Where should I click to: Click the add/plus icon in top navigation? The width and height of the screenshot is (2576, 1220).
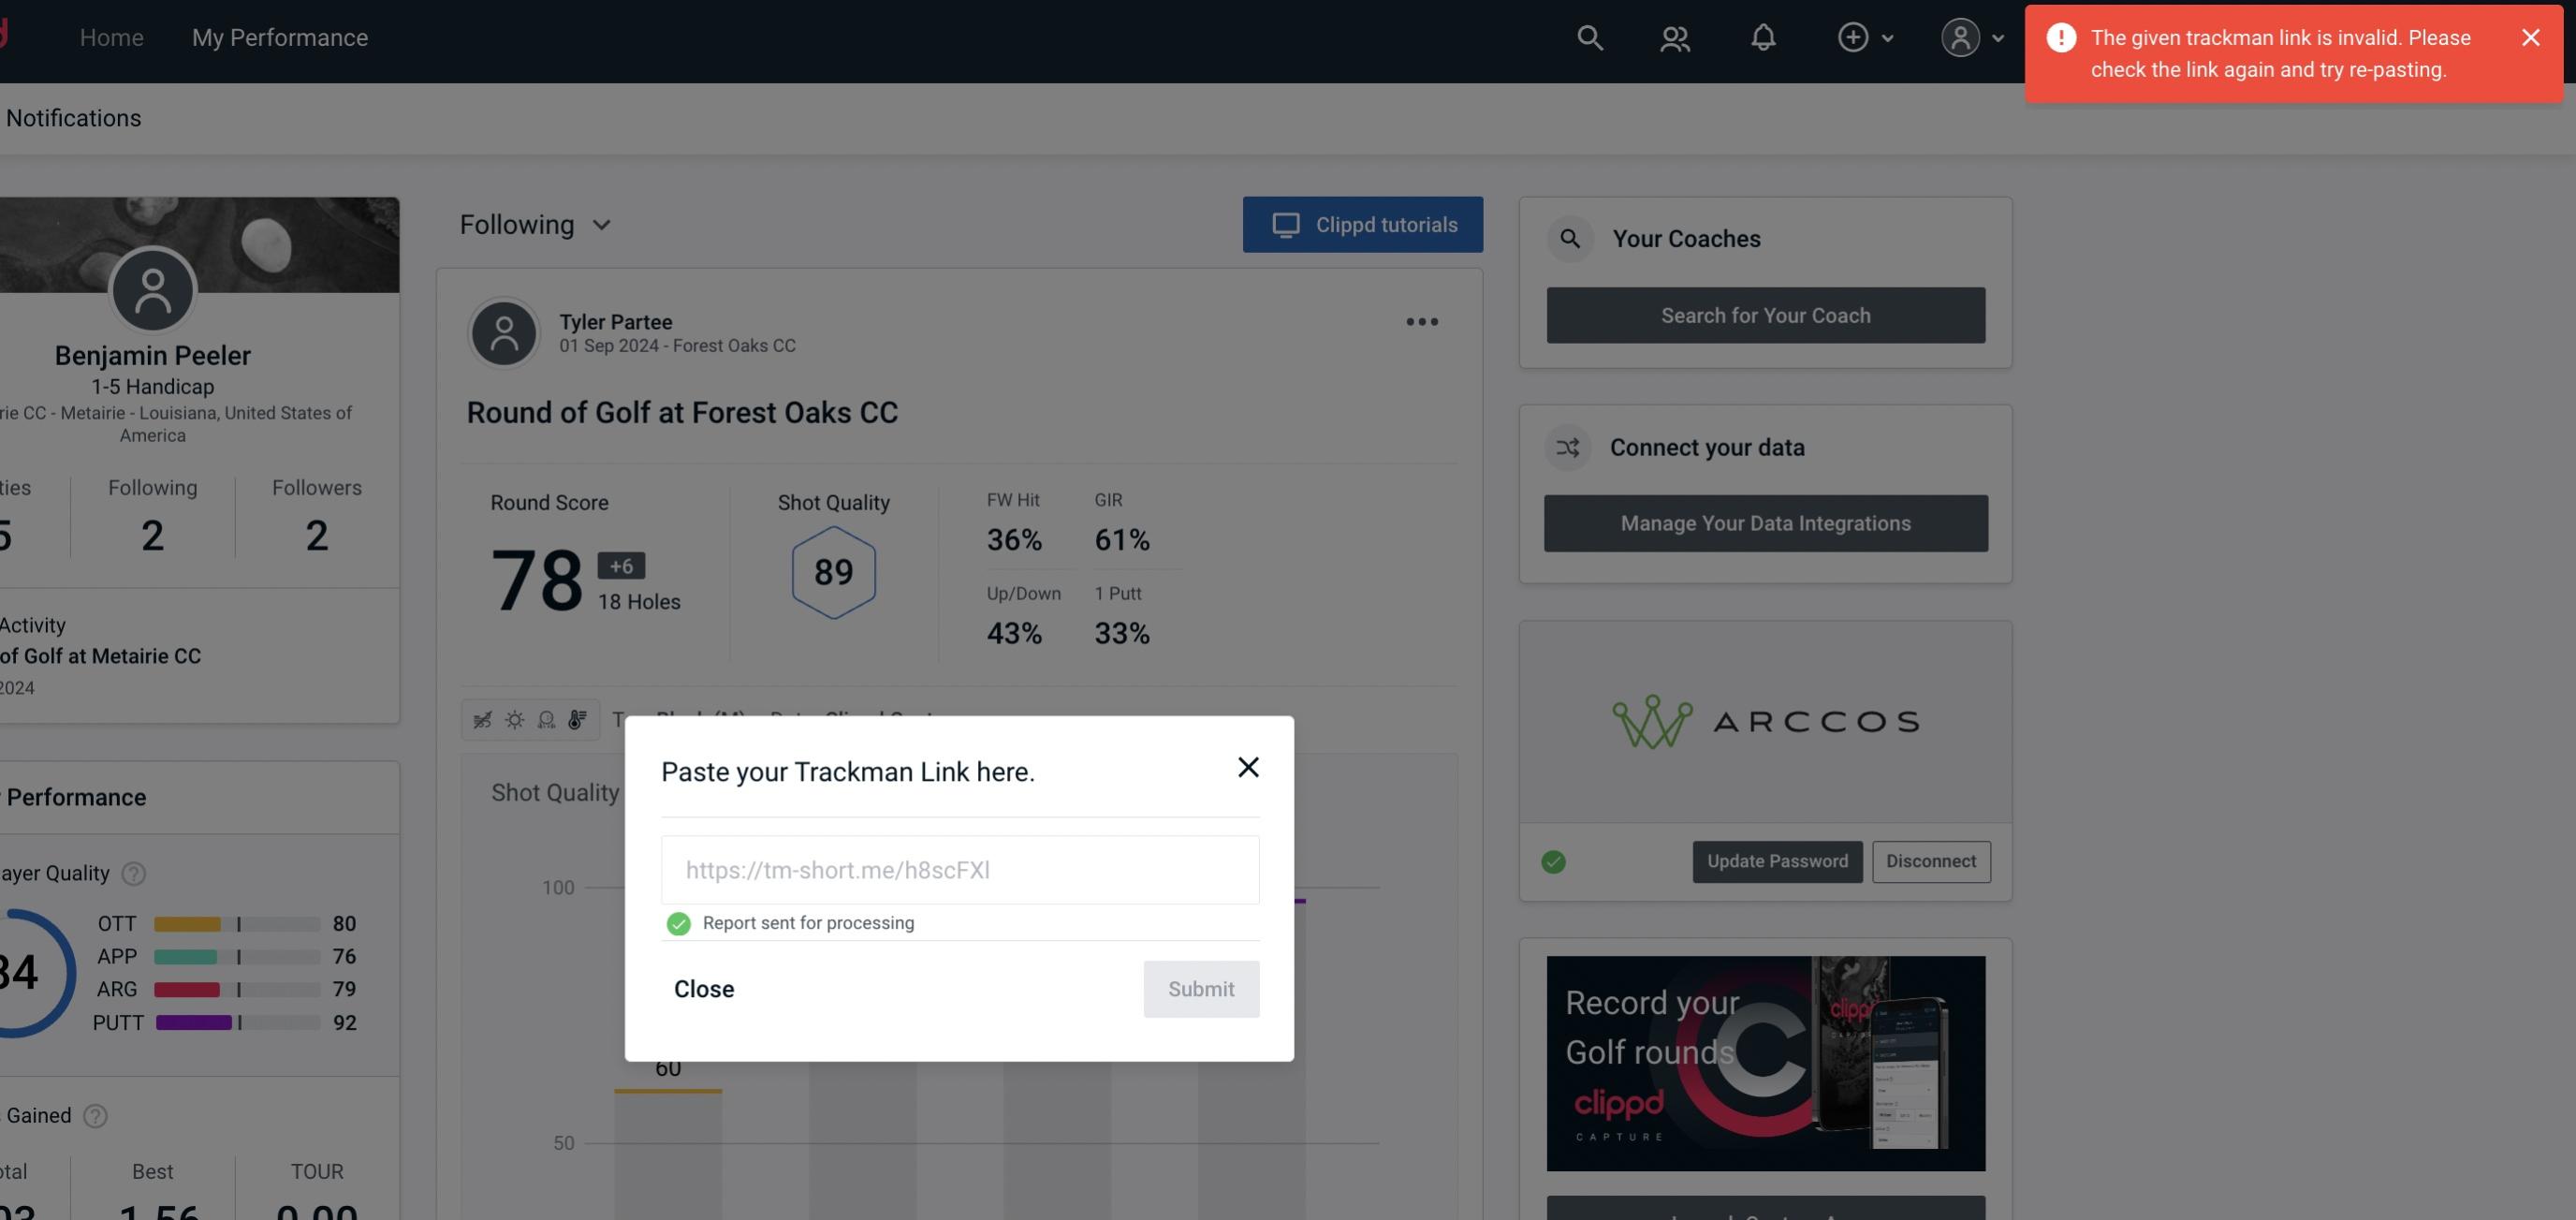[1853, 37]
